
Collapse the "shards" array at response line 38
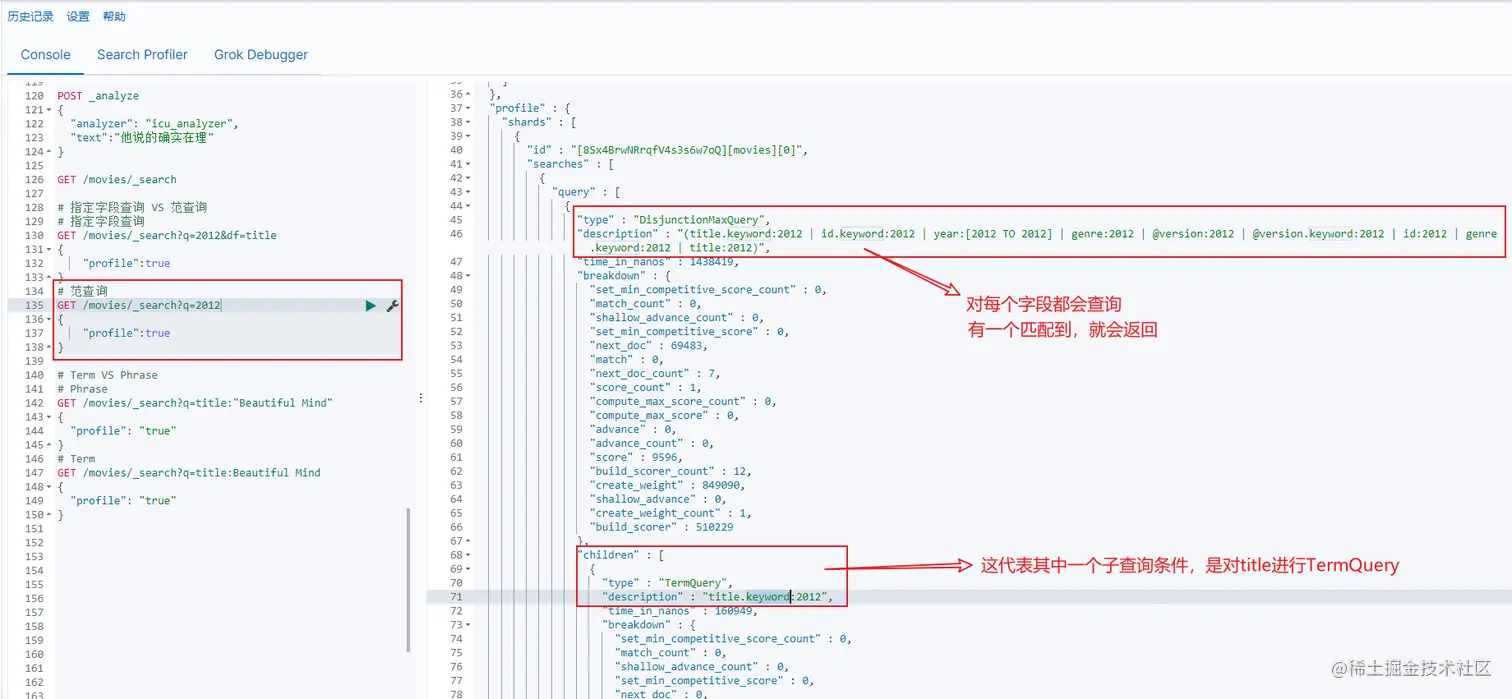[469, 122]
